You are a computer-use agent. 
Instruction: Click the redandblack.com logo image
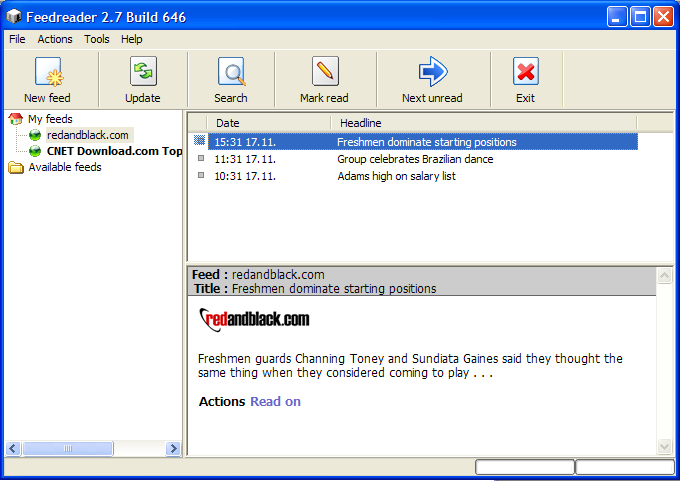(x=255, y=320)
